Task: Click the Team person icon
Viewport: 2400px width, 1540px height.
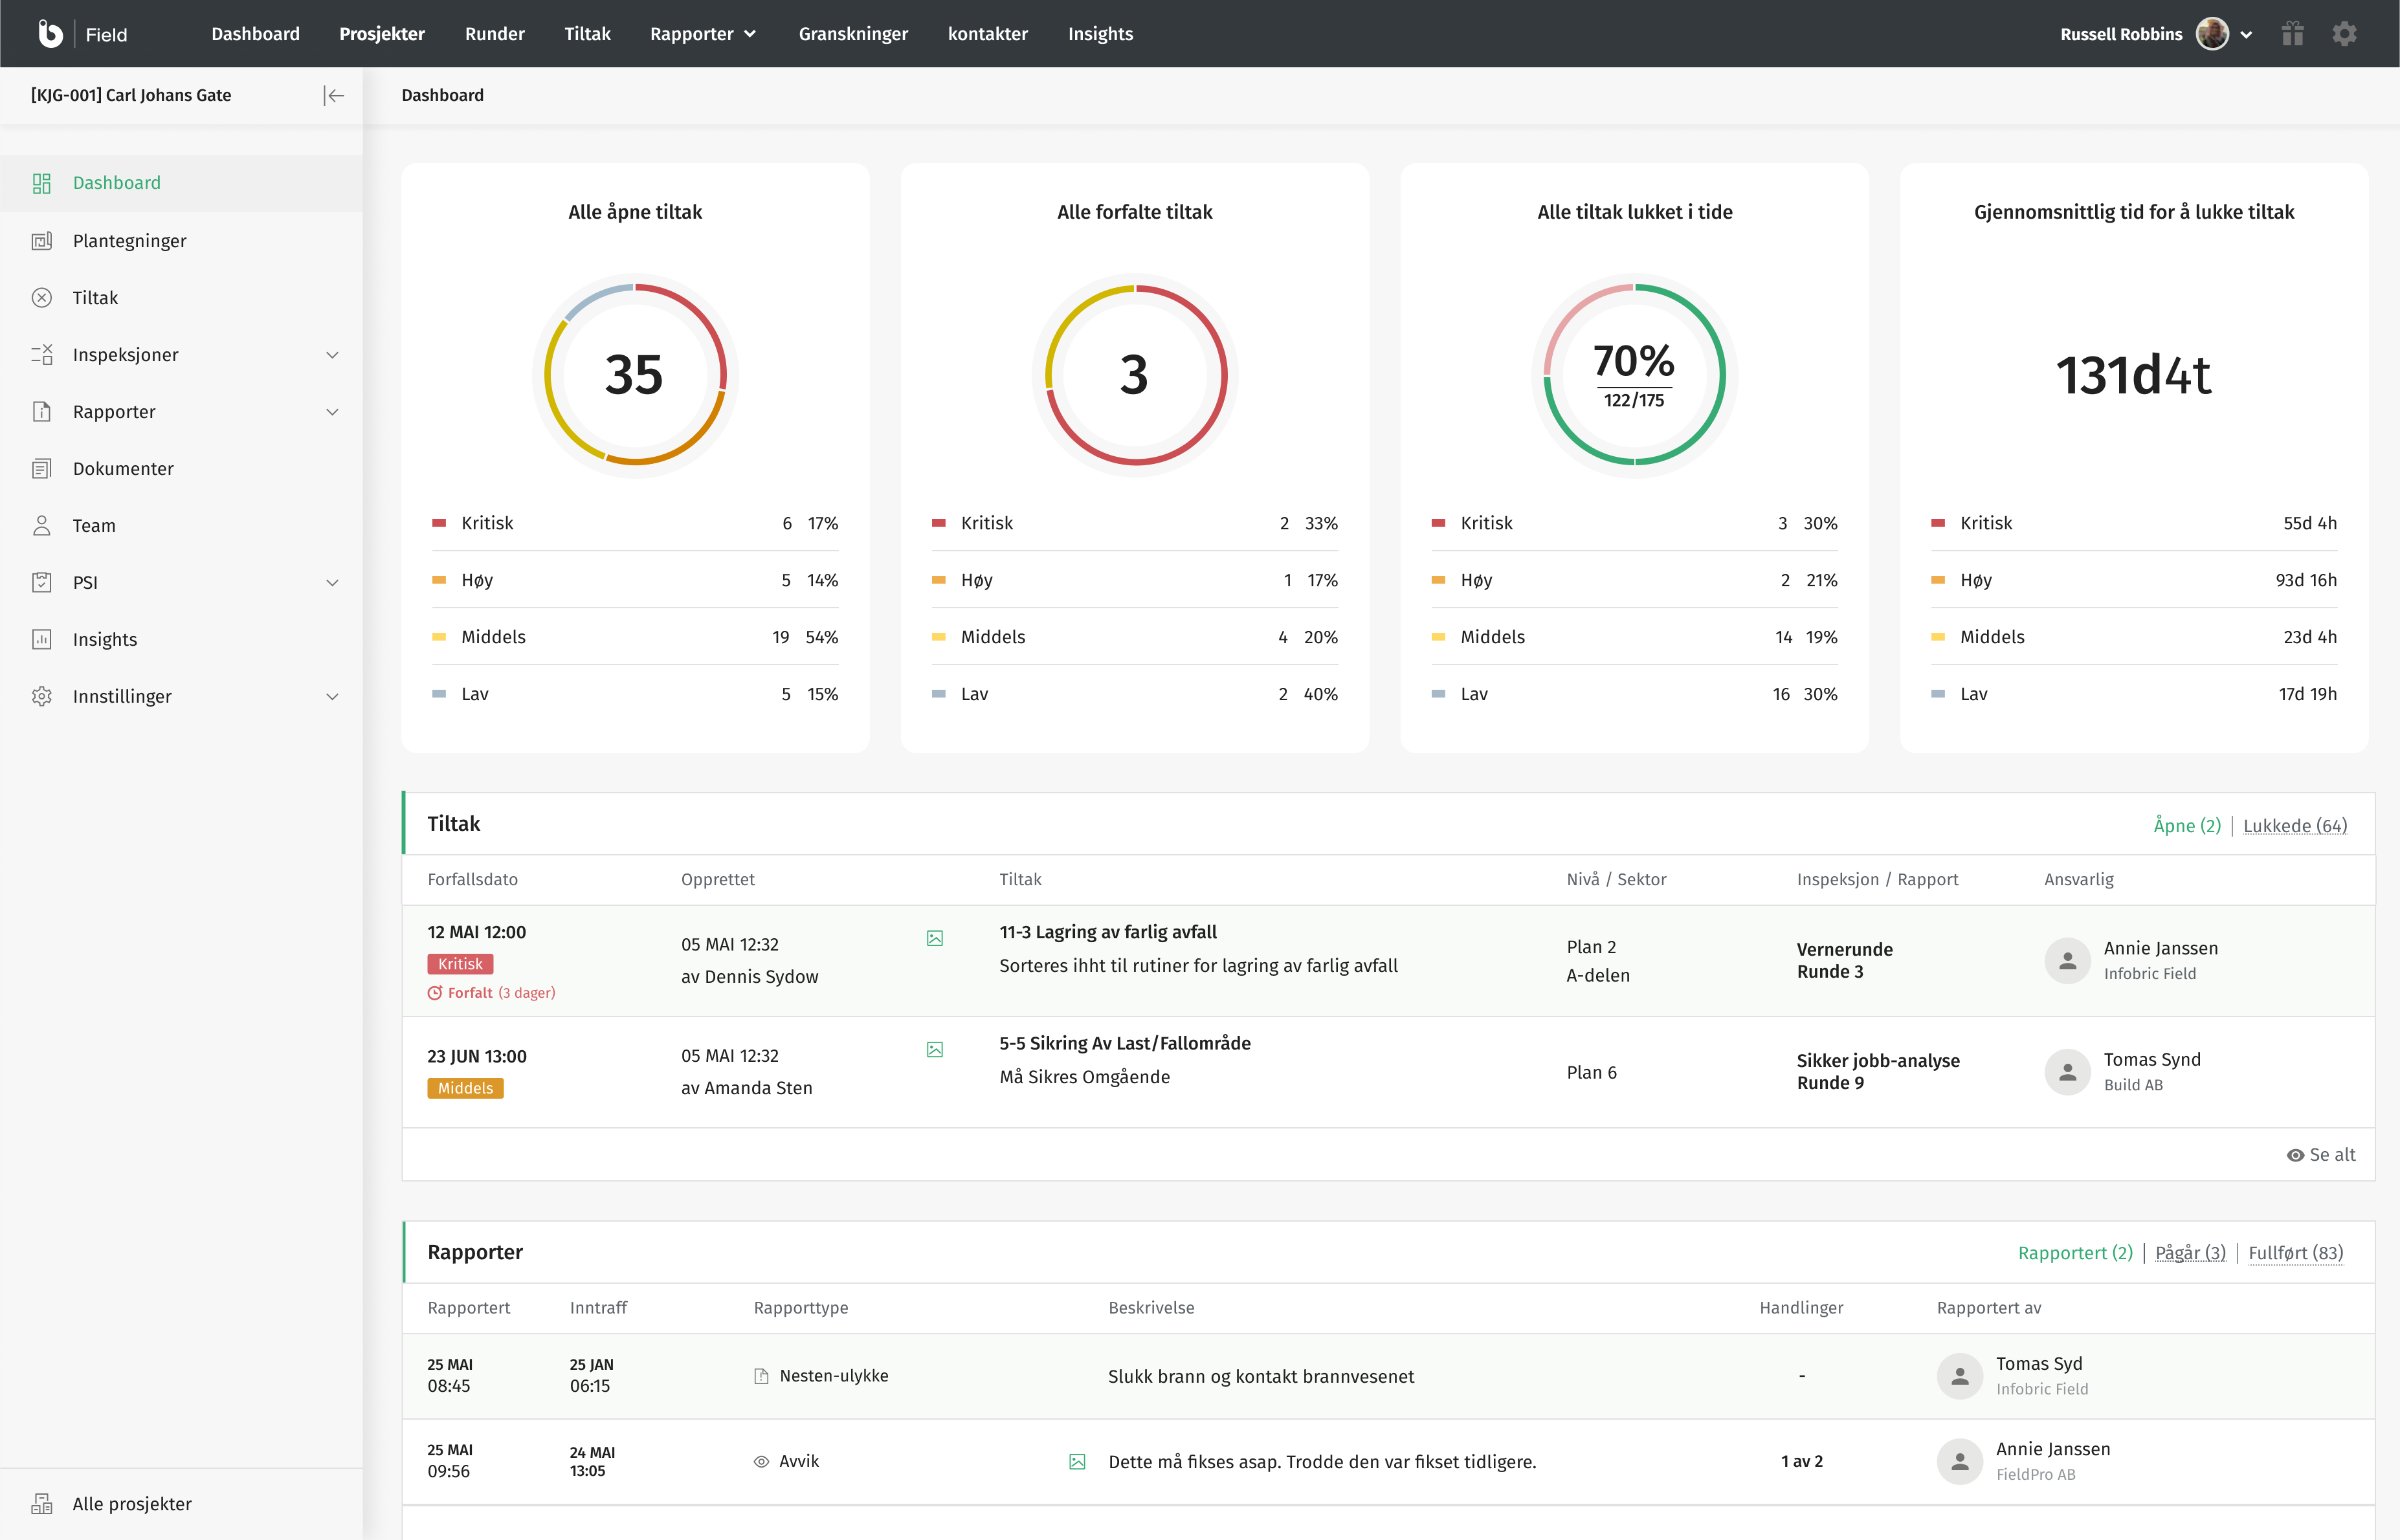Action: [42, 526]
